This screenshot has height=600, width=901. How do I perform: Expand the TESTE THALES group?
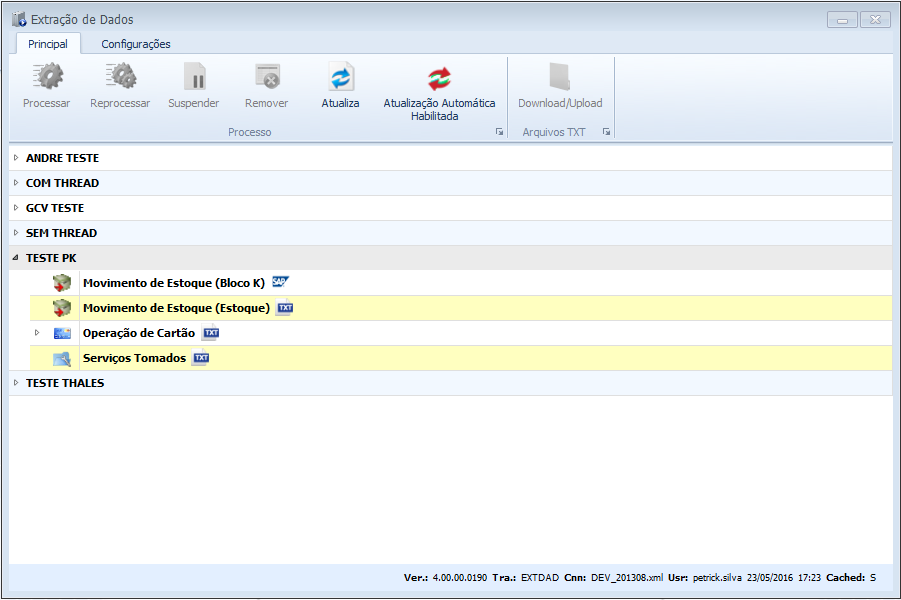pos(16,383)
